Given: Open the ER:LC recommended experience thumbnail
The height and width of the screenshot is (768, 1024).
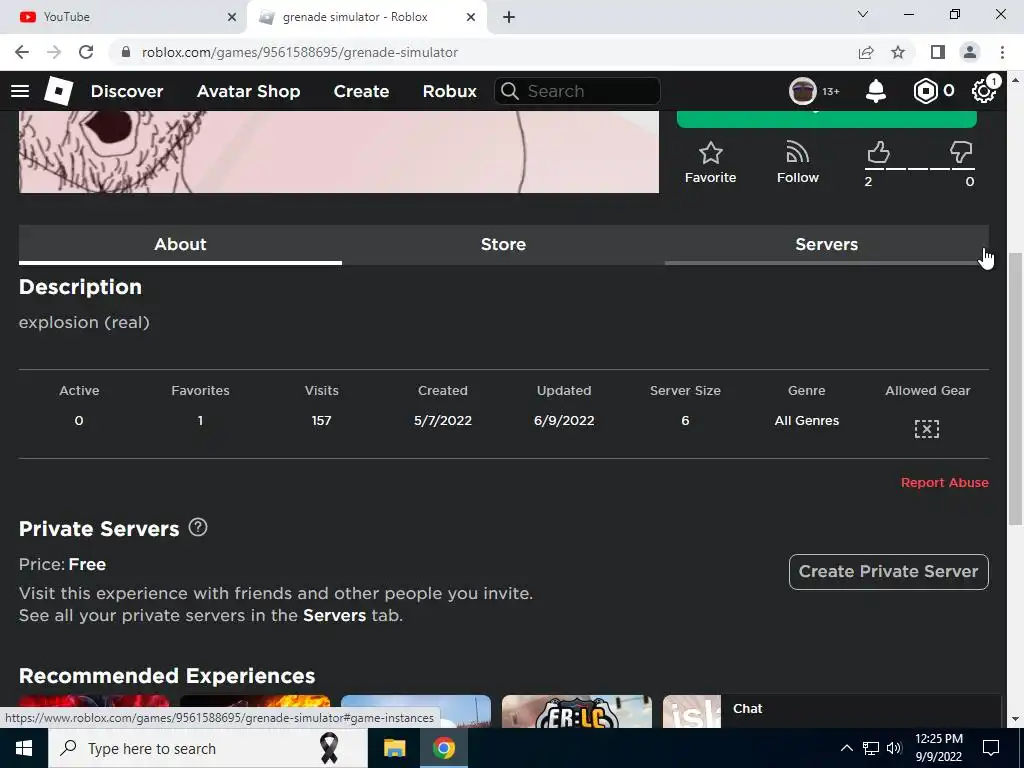Looking at the screenshot, I should tap(577, 712).
